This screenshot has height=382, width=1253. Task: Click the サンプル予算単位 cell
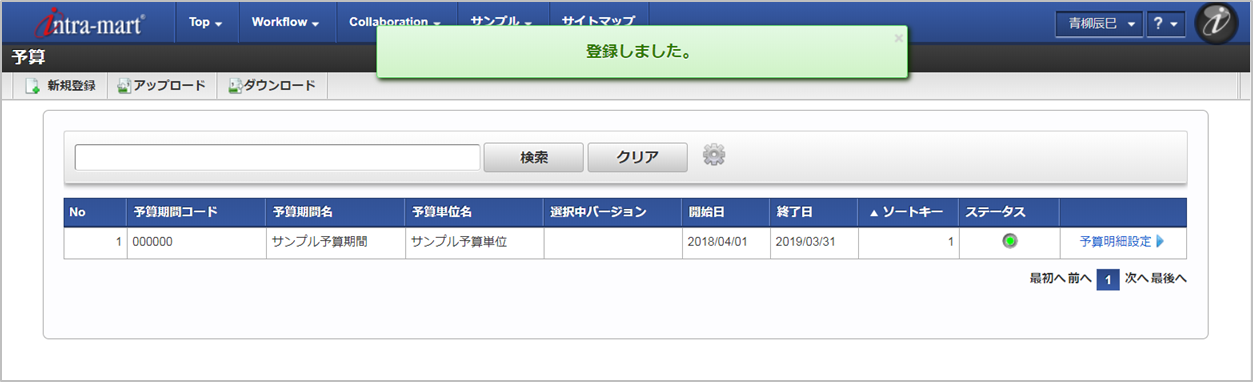click(474, 242)
